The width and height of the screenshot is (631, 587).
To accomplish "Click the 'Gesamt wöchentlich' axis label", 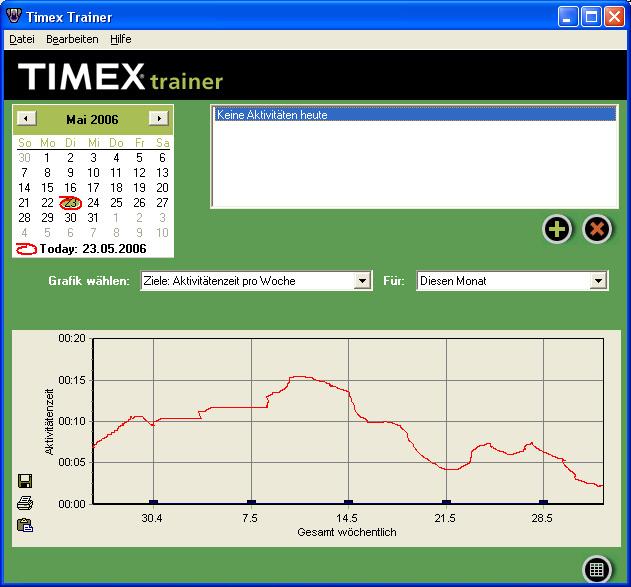I will tap(347, 532).
